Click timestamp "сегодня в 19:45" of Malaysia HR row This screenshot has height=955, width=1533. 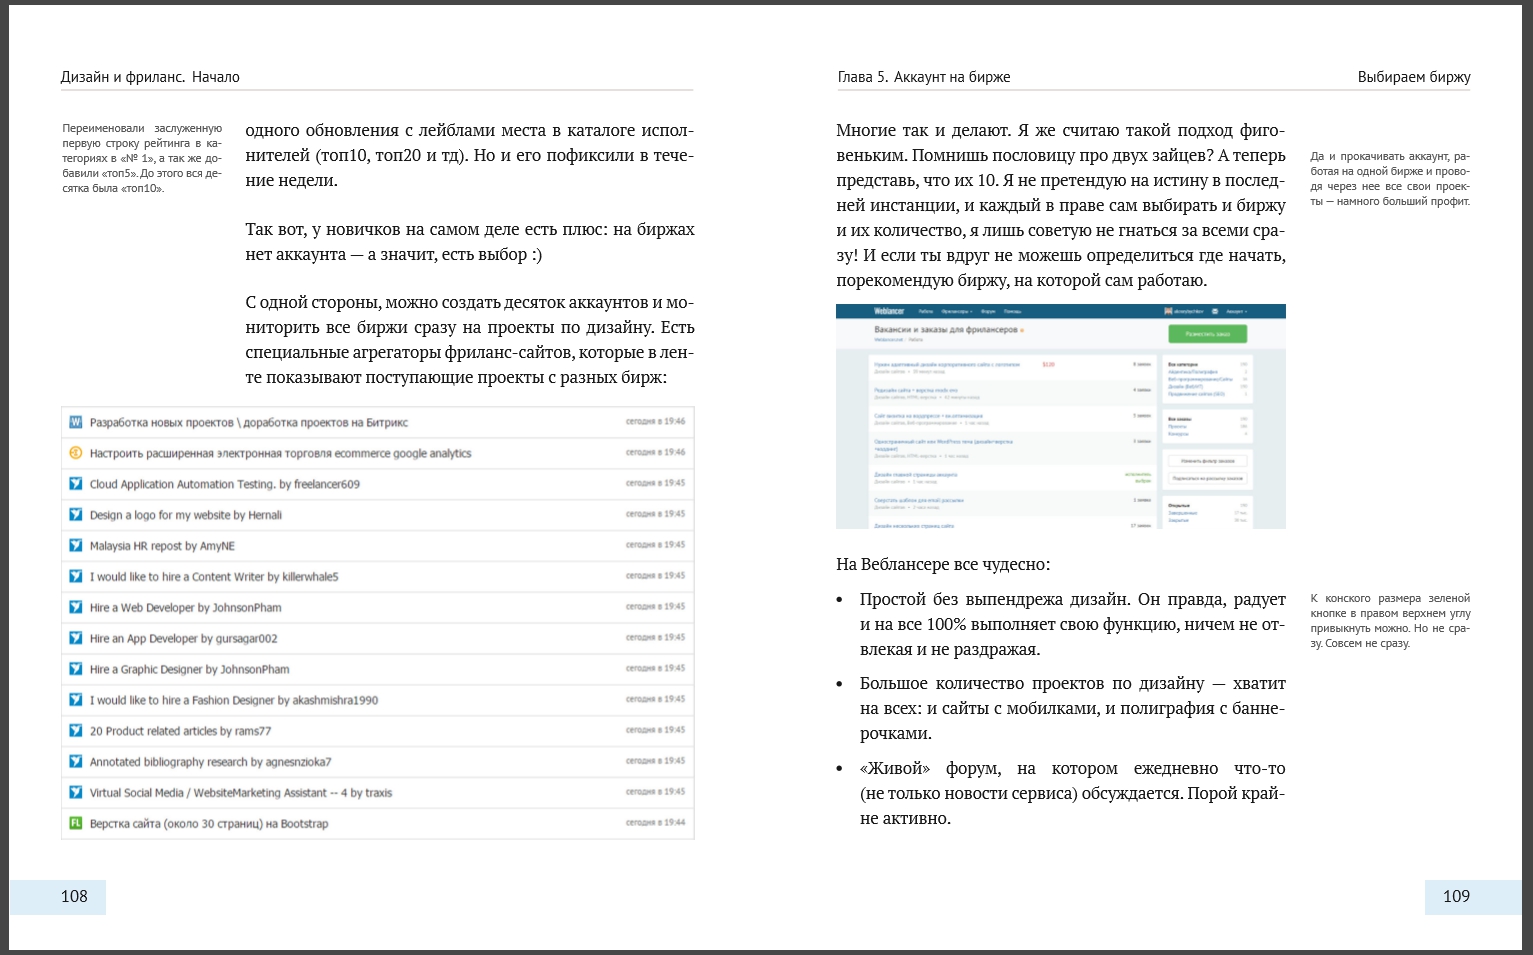(656, 545)
